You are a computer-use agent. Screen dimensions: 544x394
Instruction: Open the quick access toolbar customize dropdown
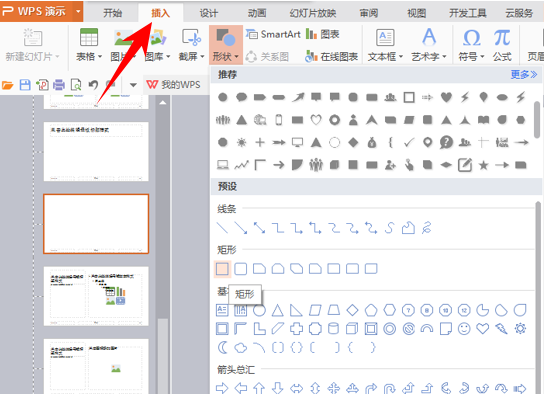133,85
